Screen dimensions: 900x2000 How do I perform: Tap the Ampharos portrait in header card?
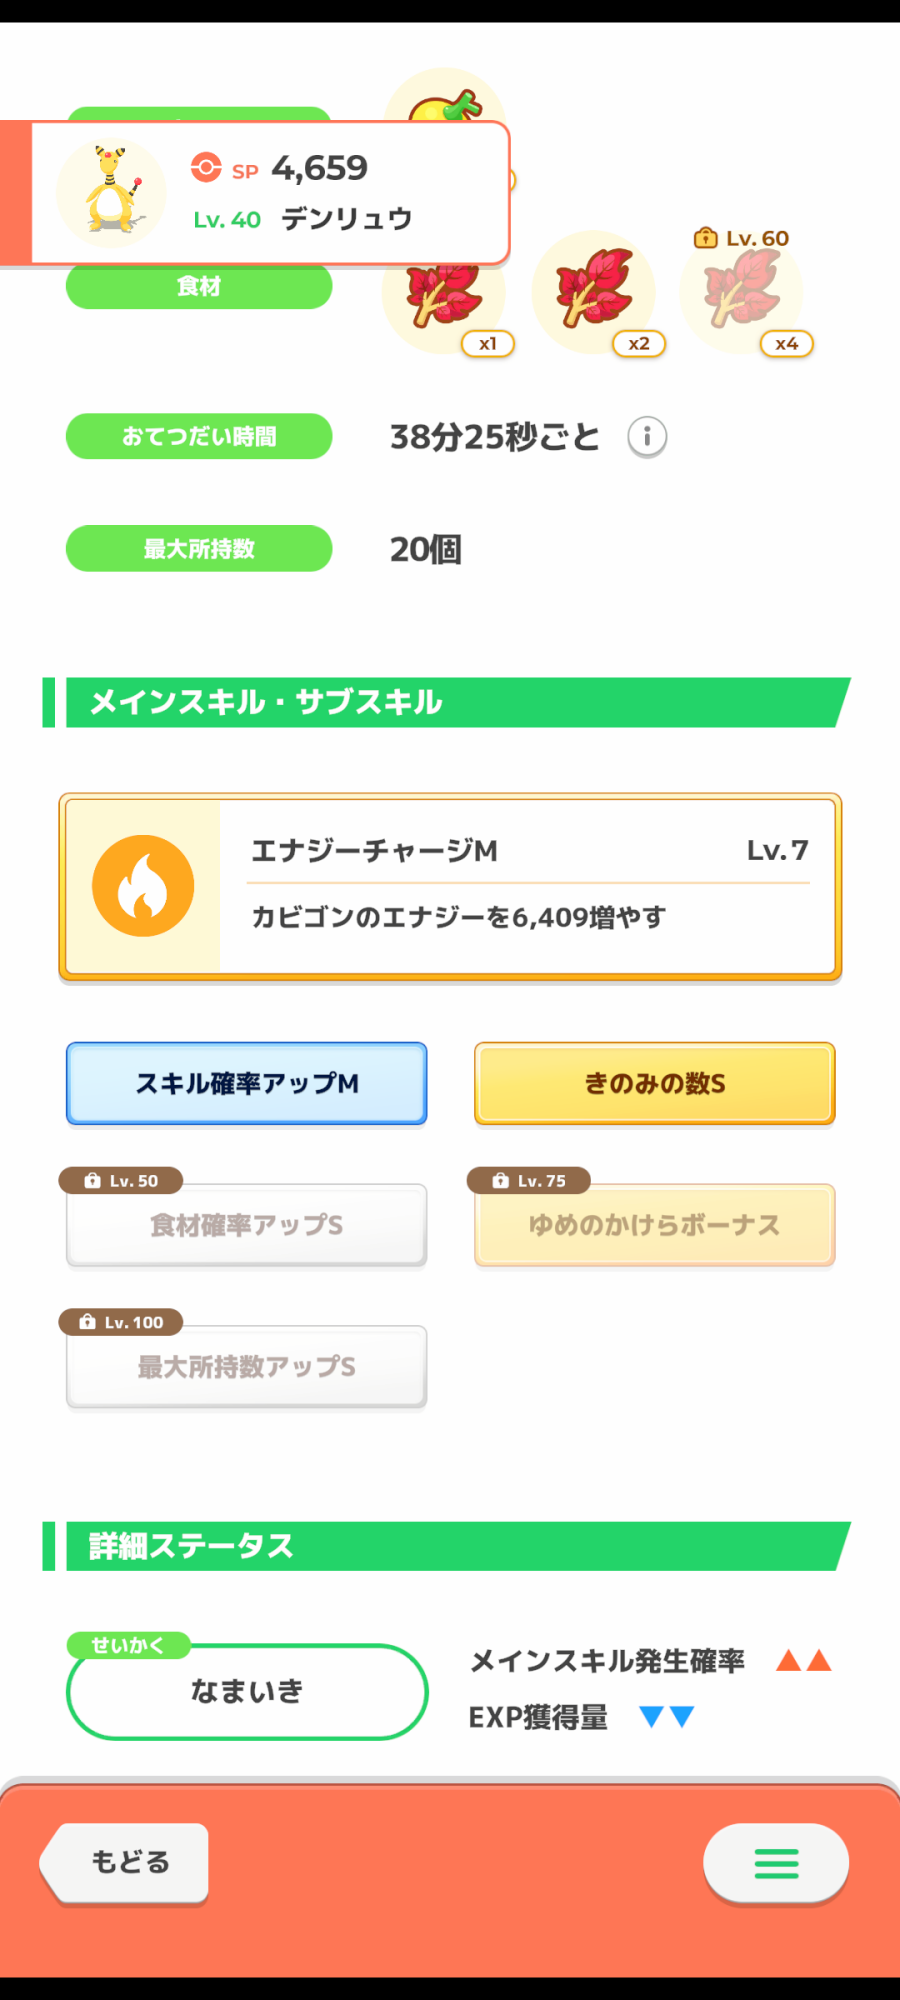click(x=111, y=193)
